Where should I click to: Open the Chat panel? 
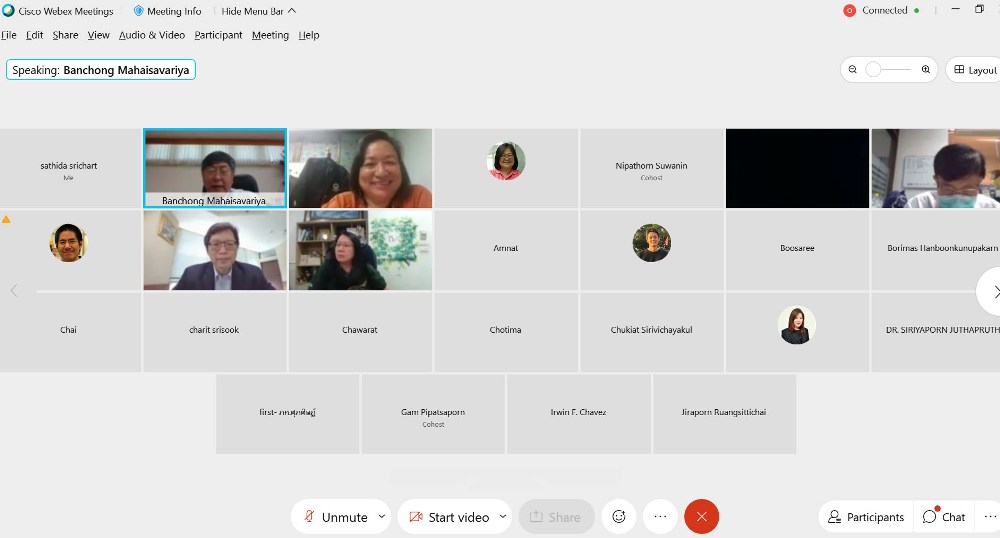pos(944,517)
